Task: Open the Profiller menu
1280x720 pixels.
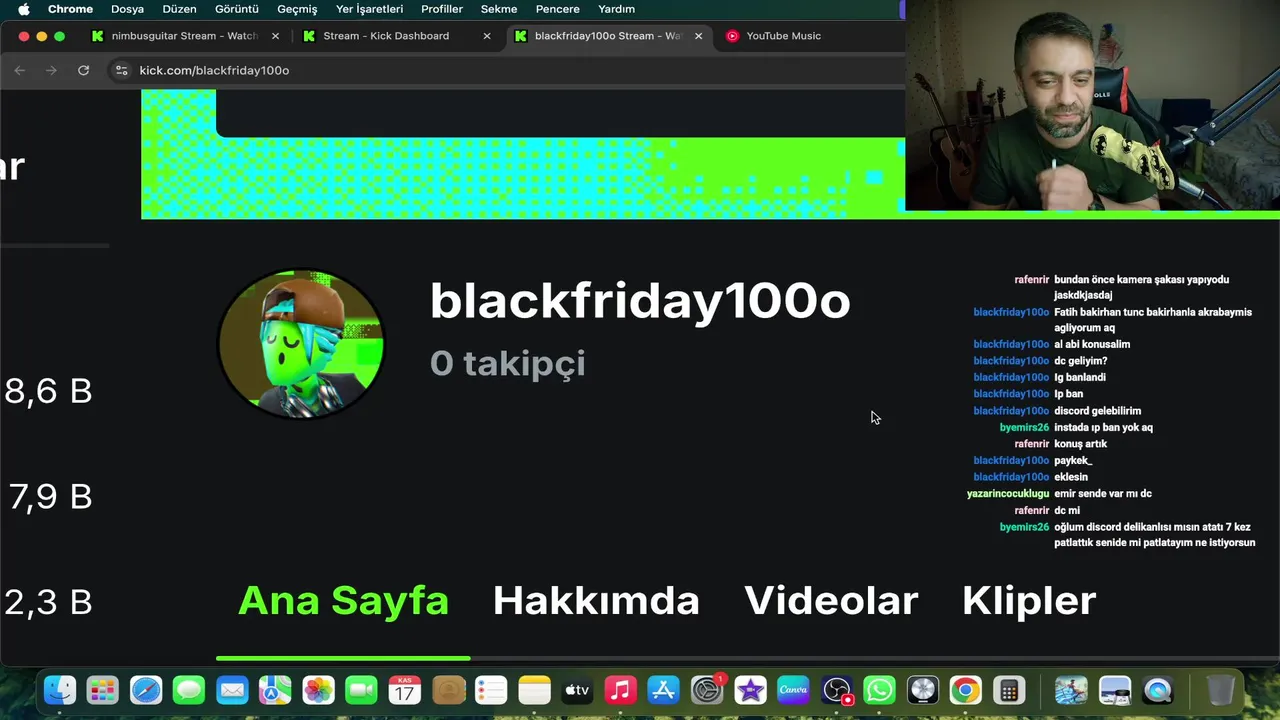Action: (x=441, y=9)
